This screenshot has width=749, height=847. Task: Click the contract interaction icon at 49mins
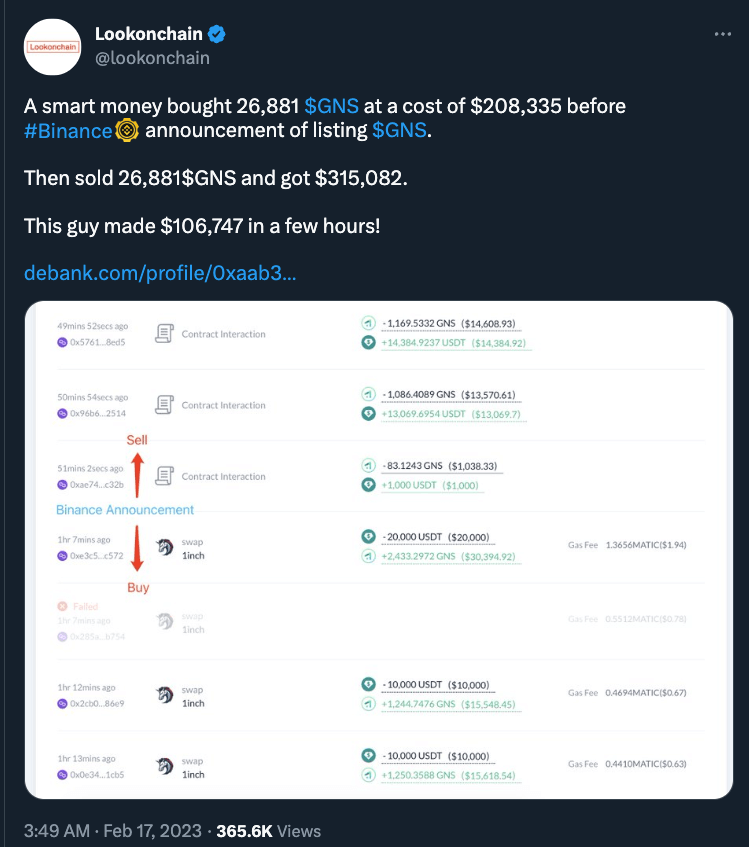(x=165, y=334)
